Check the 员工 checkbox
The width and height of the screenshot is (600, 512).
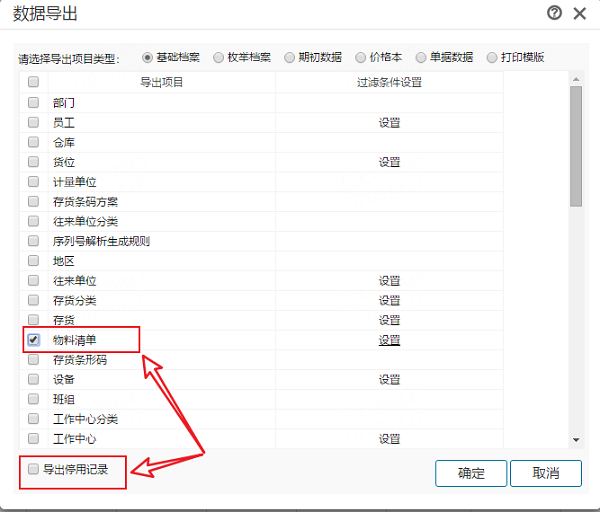coord(33,122)
